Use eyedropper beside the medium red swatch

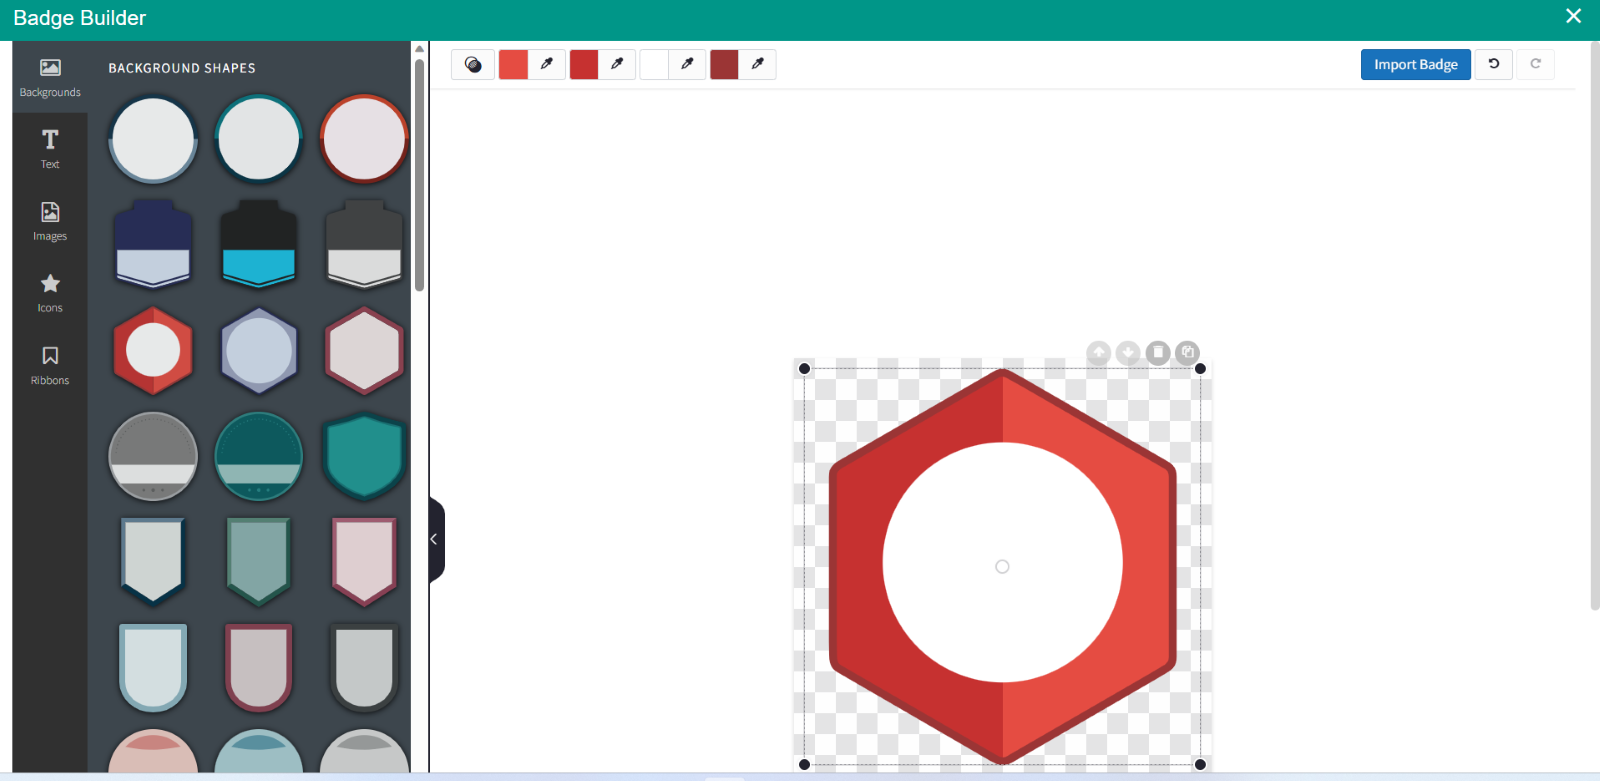[x=617, y=65]
